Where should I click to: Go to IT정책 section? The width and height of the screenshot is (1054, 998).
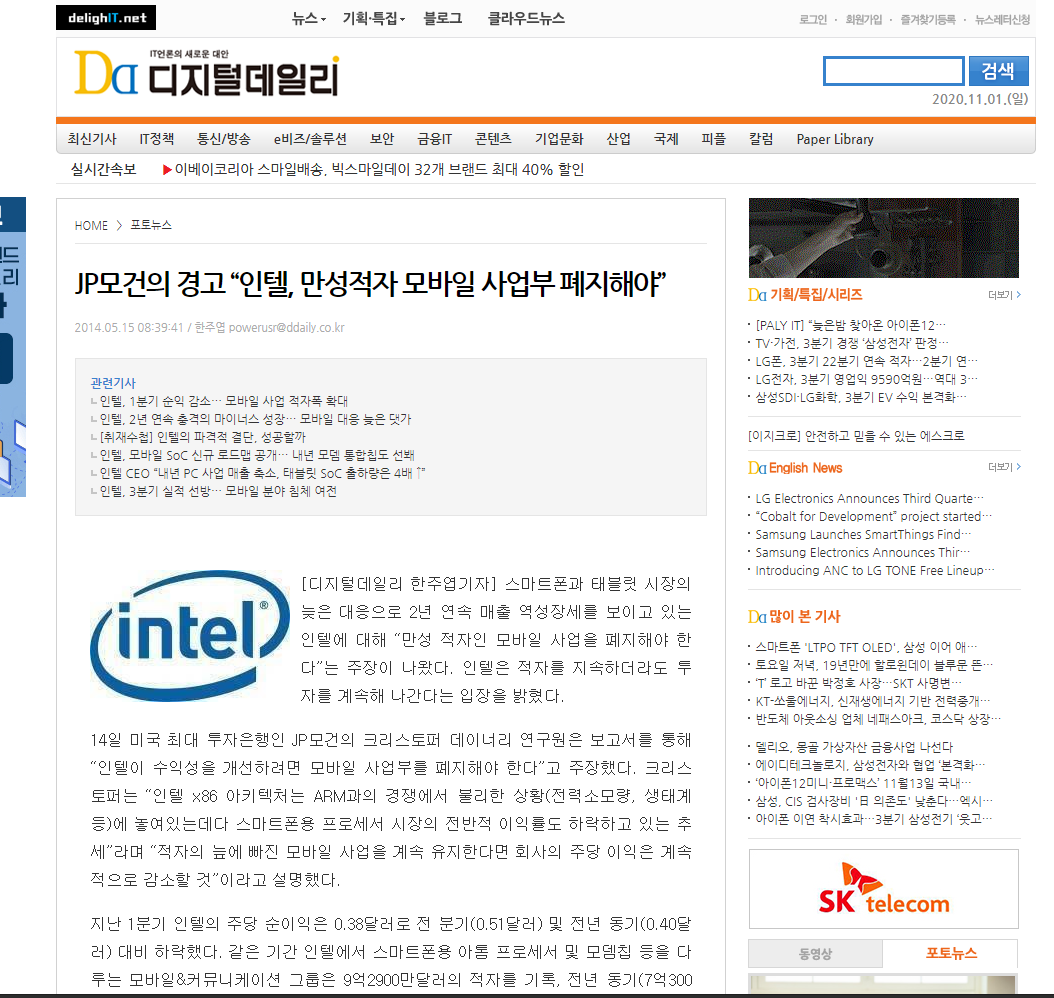pos(157,139)
